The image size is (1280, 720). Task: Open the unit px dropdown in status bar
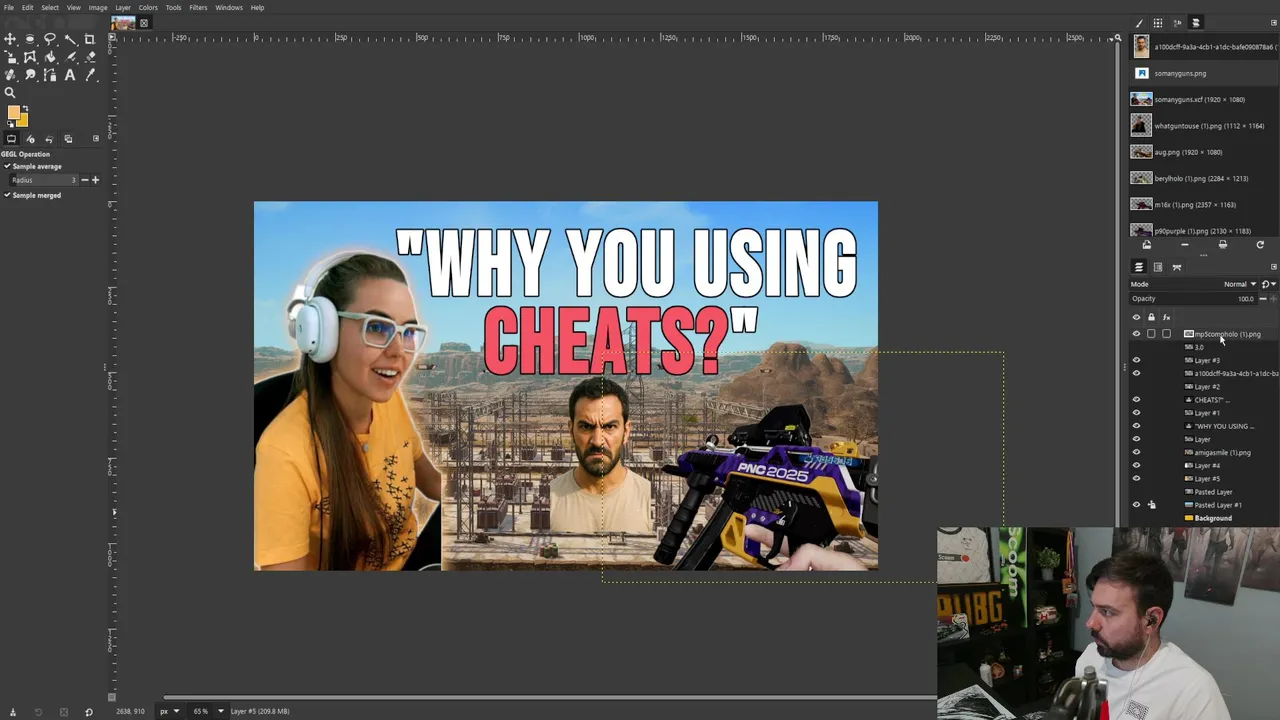click(x=168, y=711)
